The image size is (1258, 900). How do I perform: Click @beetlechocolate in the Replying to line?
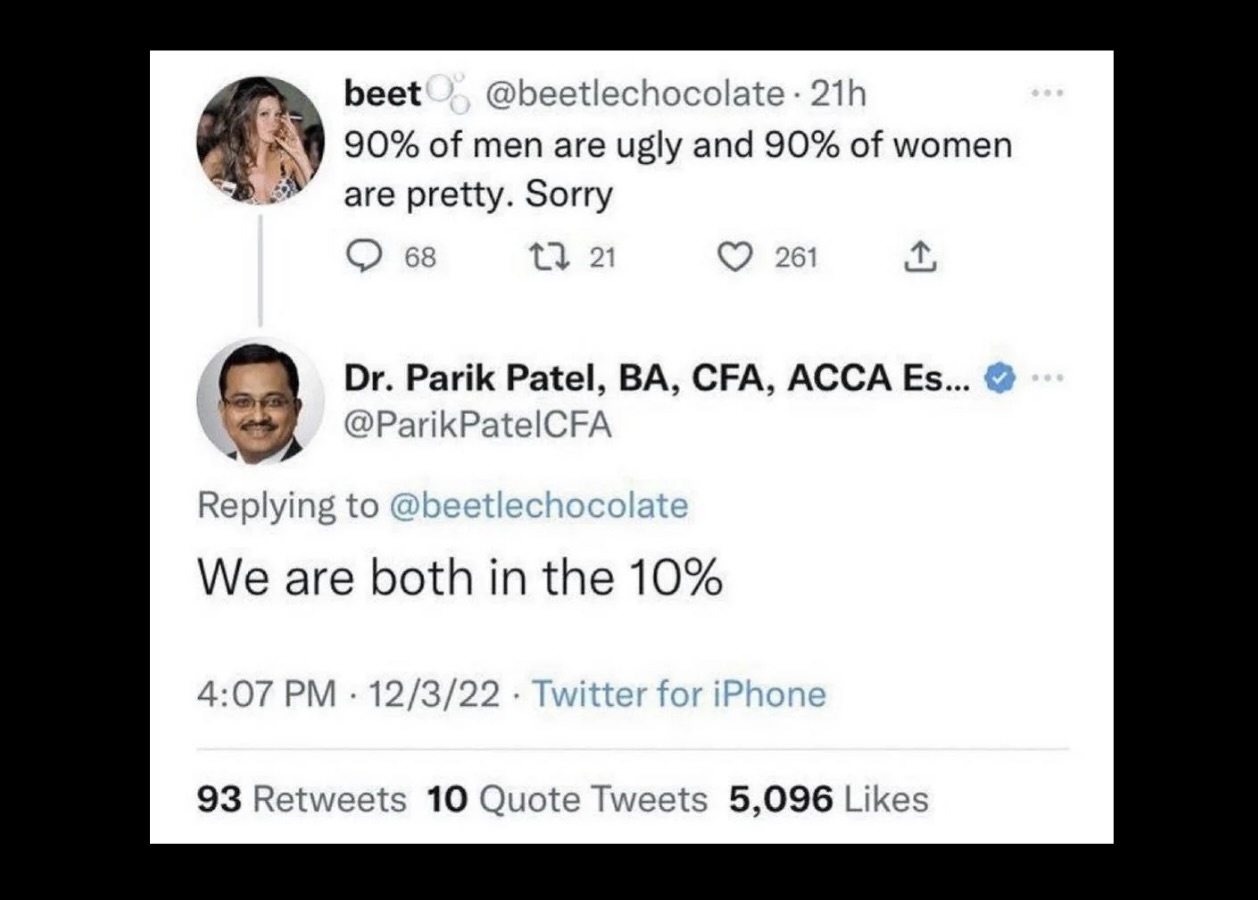pyautogui.click(x=536, y=506)
